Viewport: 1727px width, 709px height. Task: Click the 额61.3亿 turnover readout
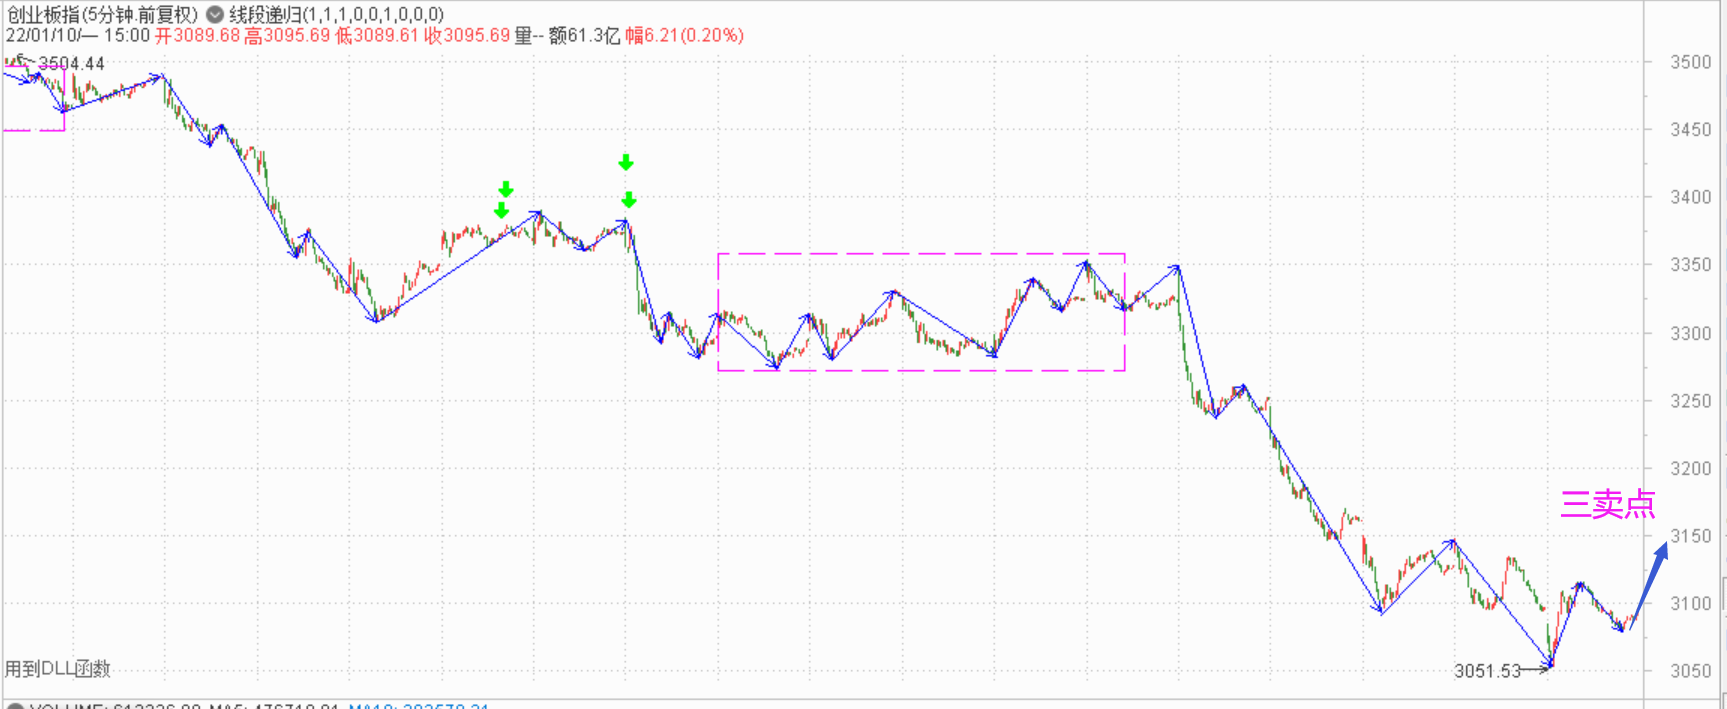click(584, 36)
